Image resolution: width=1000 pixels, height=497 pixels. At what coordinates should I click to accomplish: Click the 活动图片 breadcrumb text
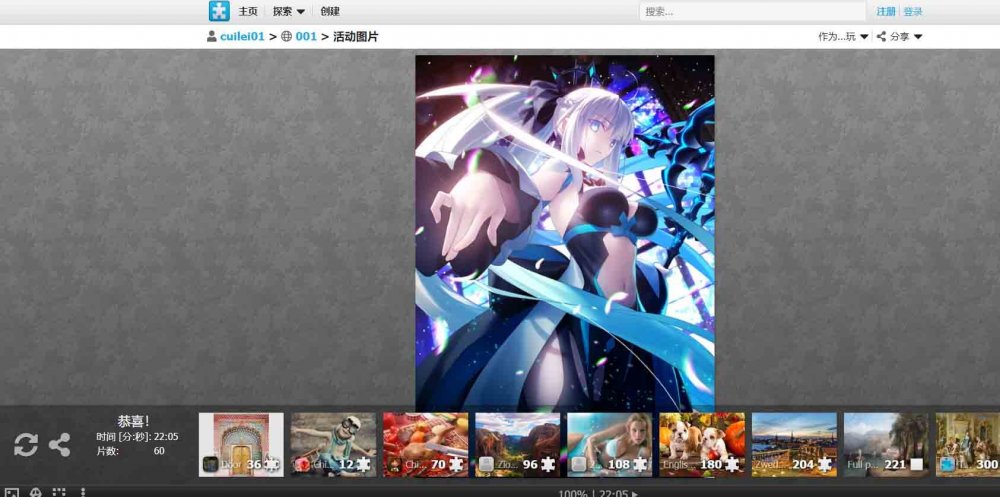(x=356, y=36)
